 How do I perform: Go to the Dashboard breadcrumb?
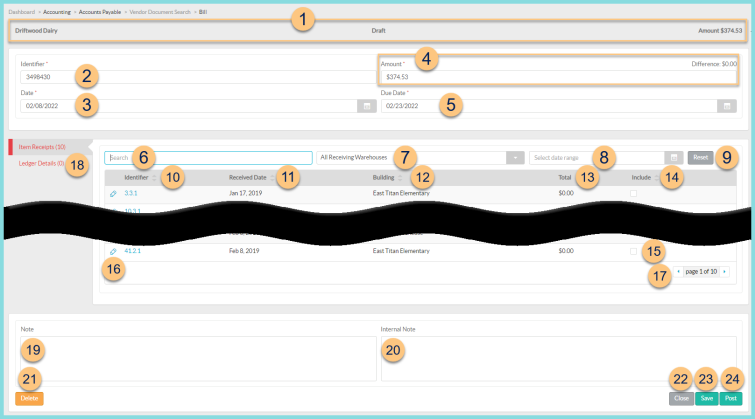pos(22,12)
